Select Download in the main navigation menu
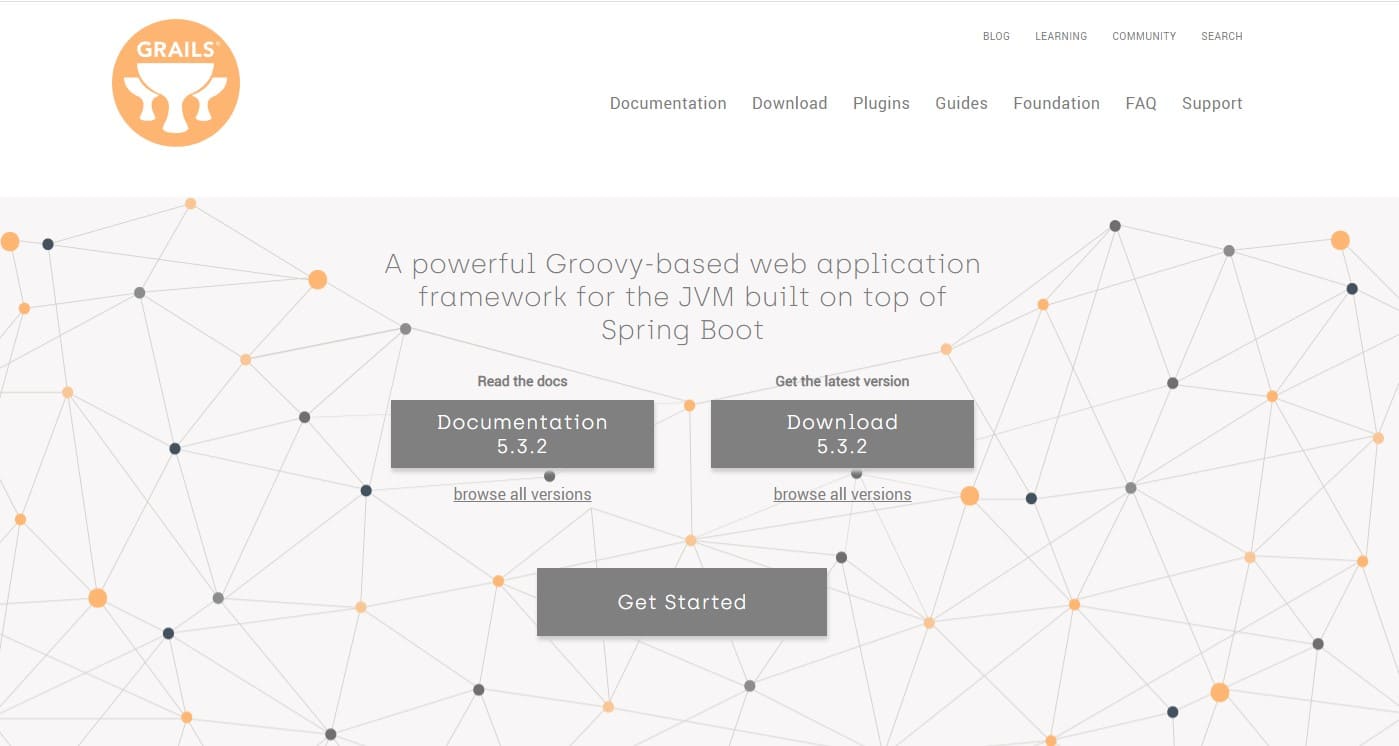 click(x=789, y=103)
